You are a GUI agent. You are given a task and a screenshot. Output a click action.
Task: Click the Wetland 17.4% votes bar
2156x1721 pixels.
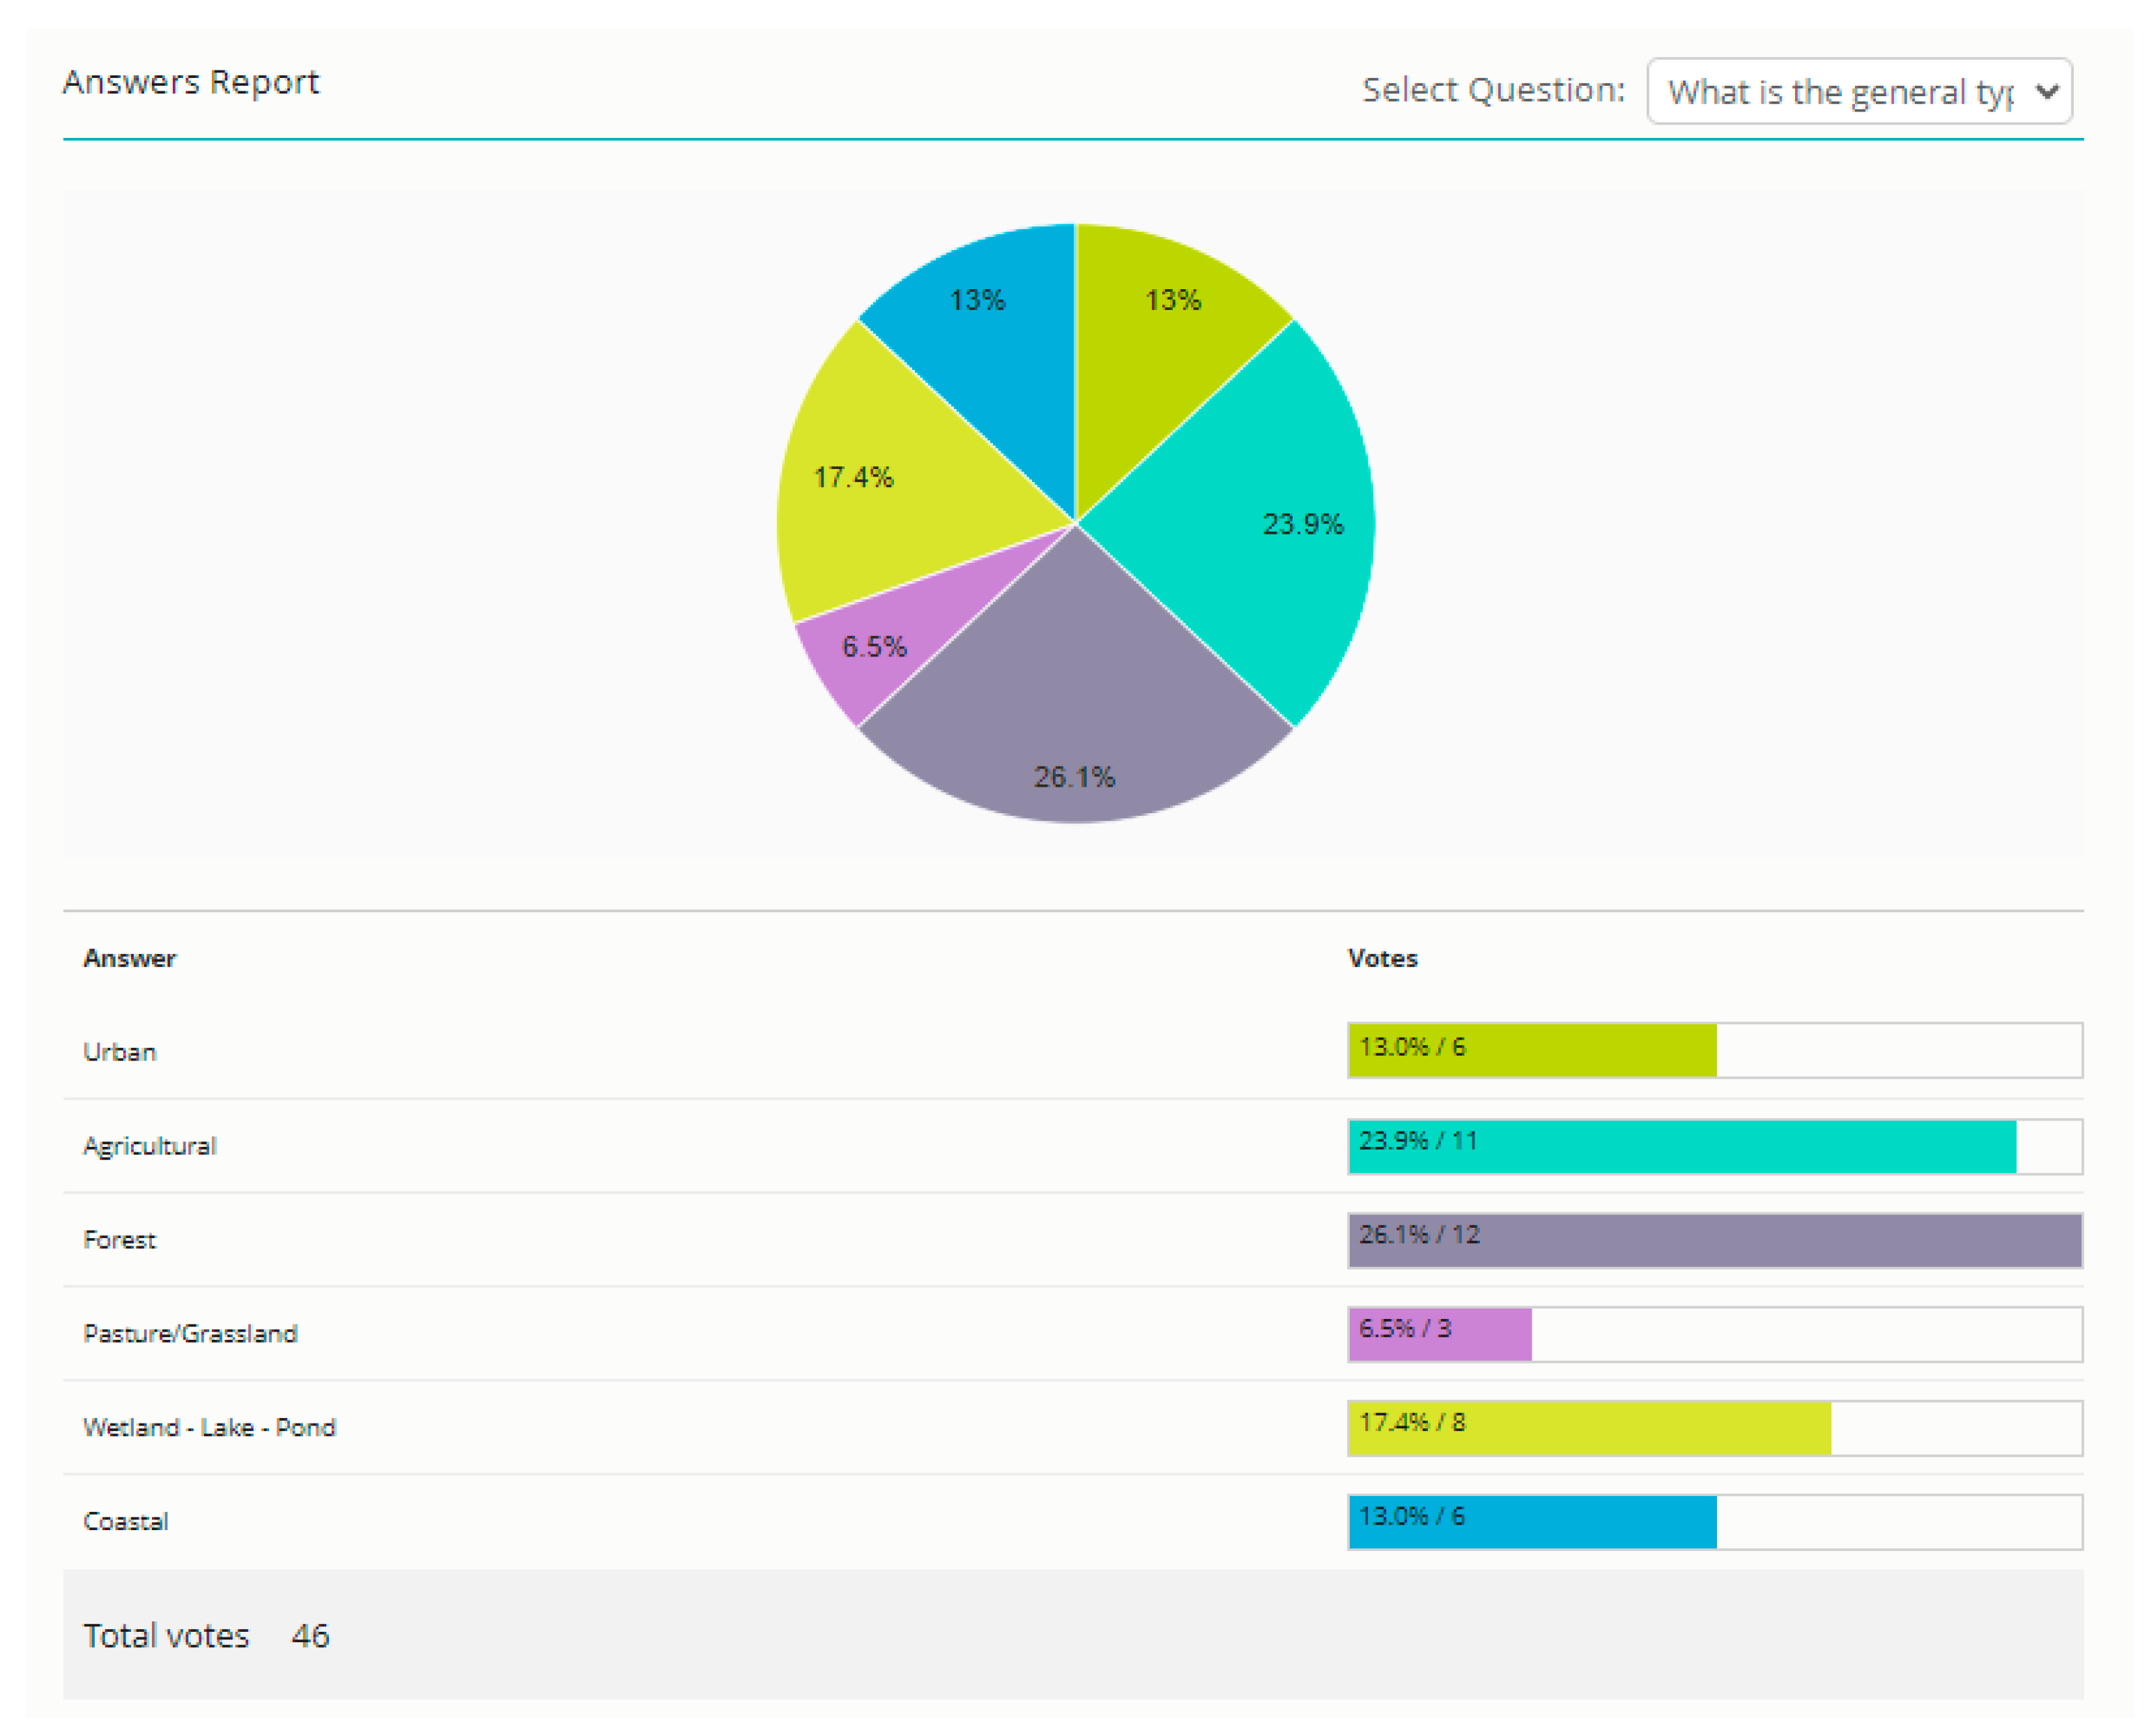click(x=1589, y=1428)
